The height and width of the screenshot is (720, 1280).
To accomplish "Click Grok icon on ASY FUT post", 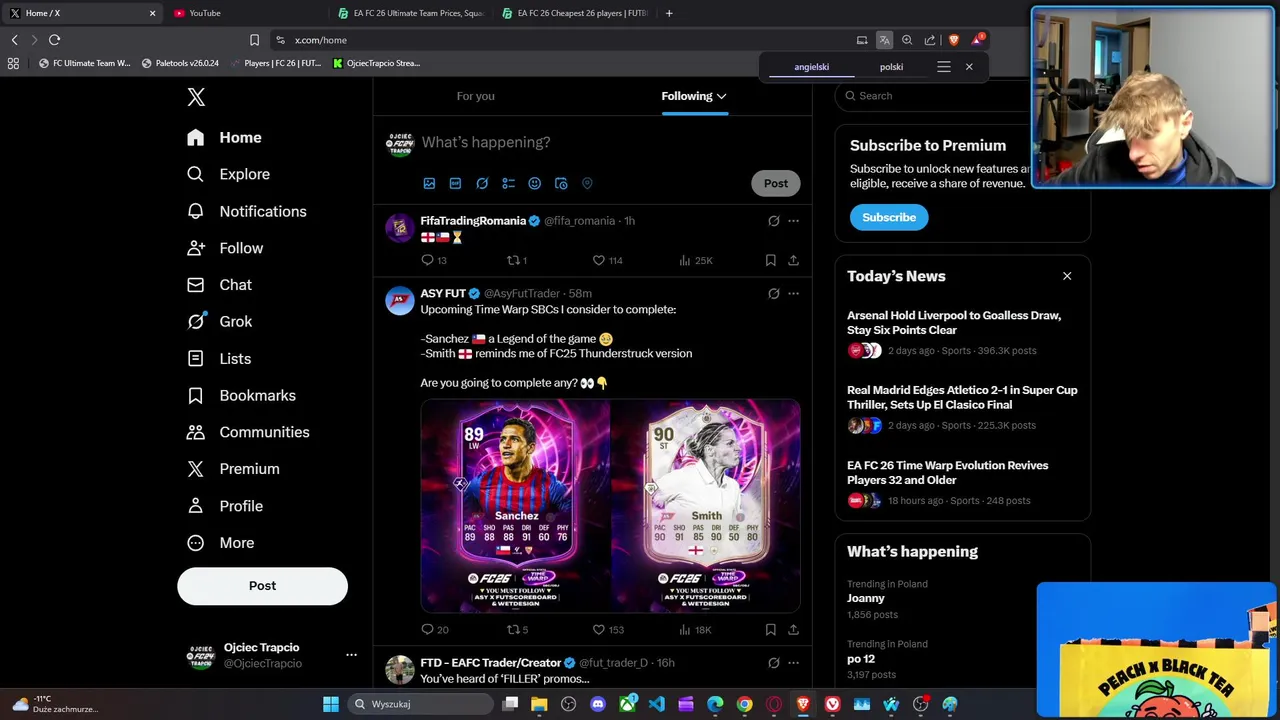I will click(773, 294).
